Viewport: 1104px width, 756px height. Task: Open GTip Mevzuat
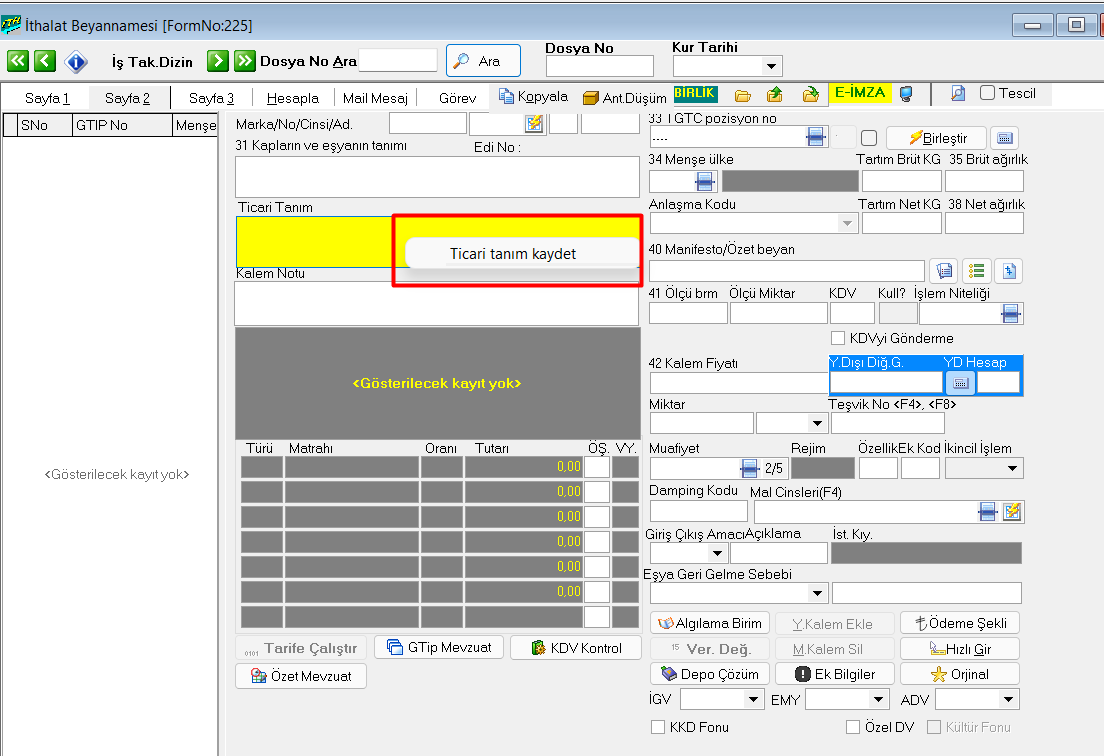click(439, 648)
